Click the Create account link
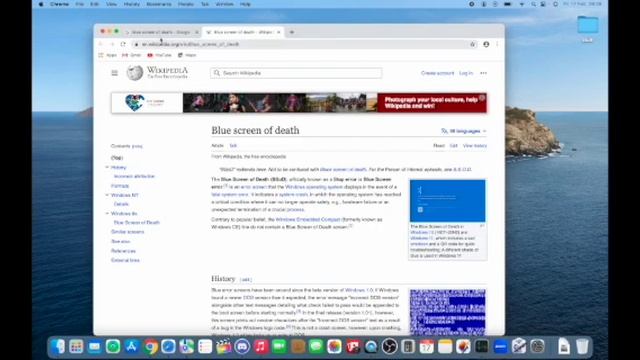The width and height of the screenshot is (640, 360). (x=437, y=73)
